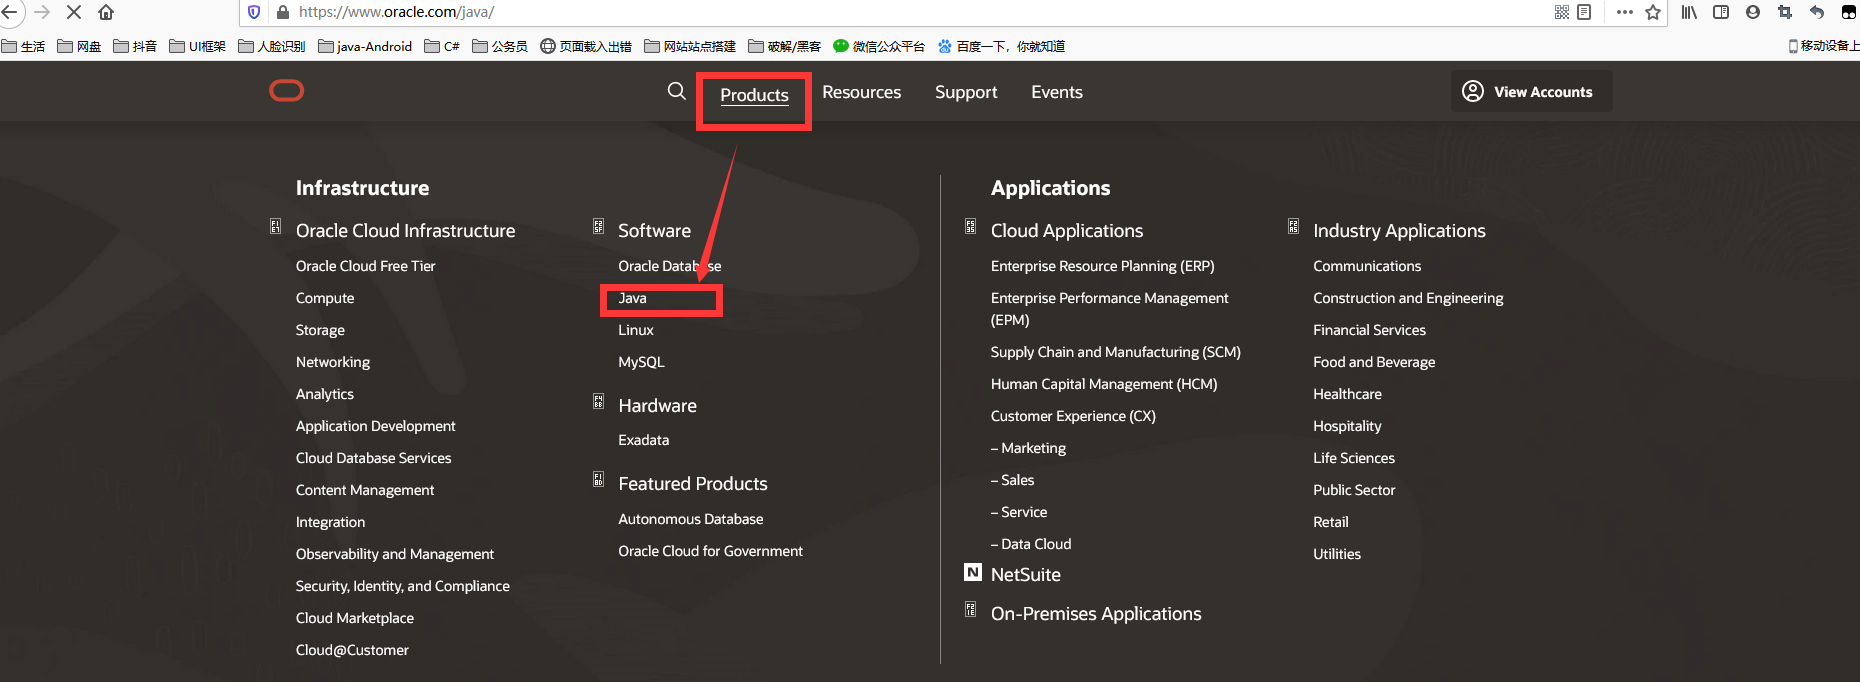1860x682 pixels.
Task: Select Financial Services industry
Action: (1369, 330)
